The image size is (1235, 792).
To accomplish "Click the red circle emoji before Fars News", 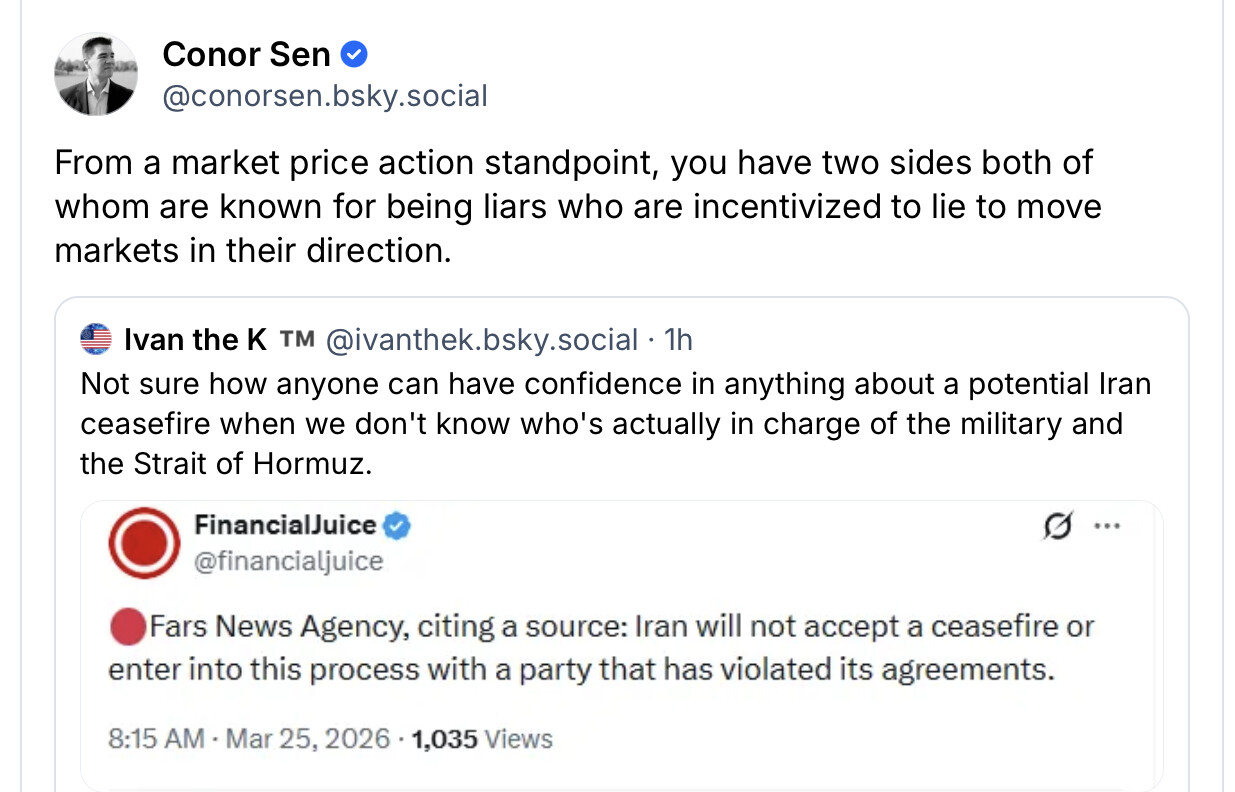I will coord(127,627).
